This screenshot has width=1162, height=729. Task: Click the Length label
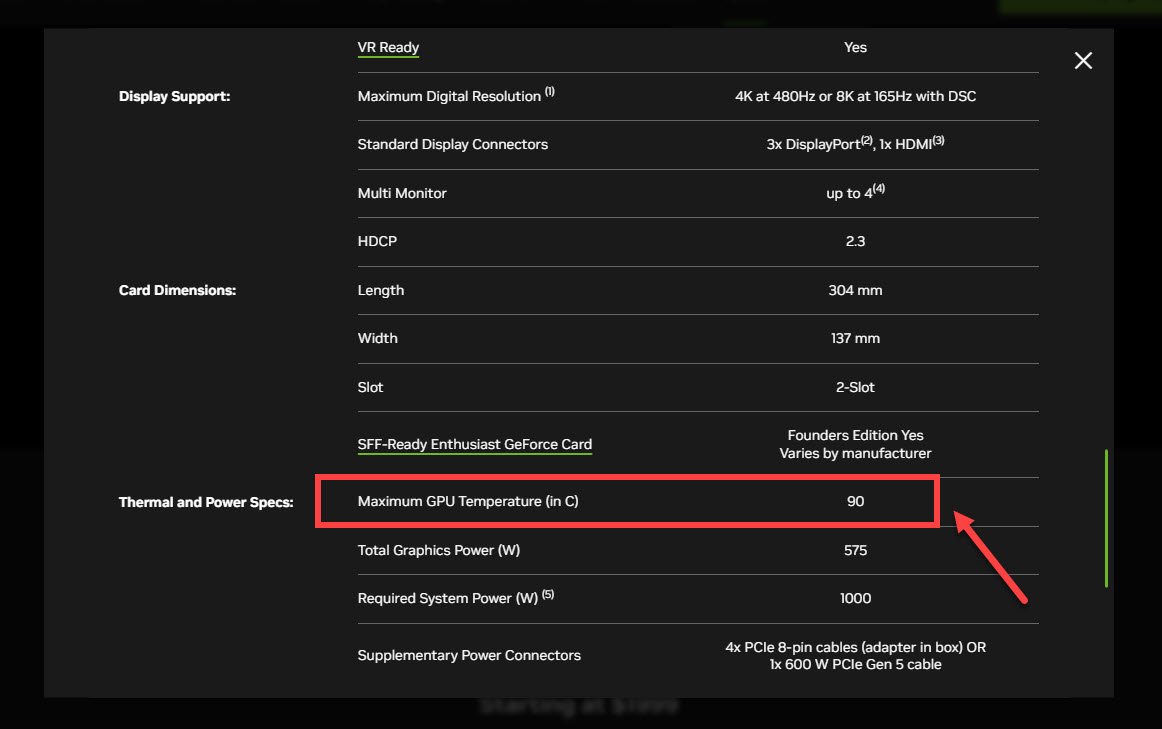(x=381, y=290)
